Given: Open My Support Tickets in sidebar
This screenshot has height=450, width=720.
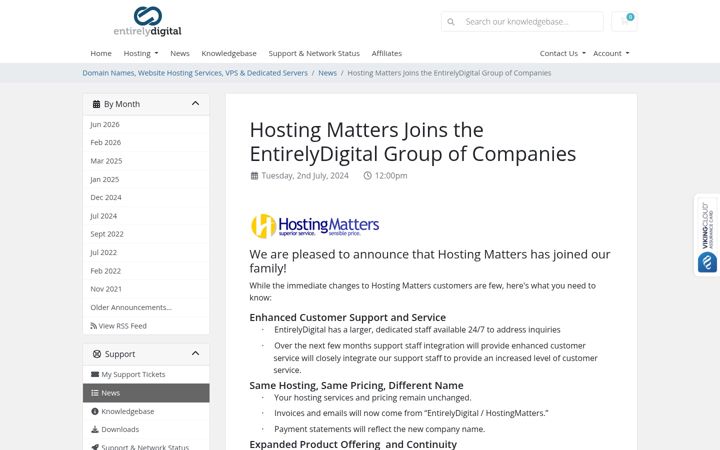Looking at the screenshot, I should (146, 375).
